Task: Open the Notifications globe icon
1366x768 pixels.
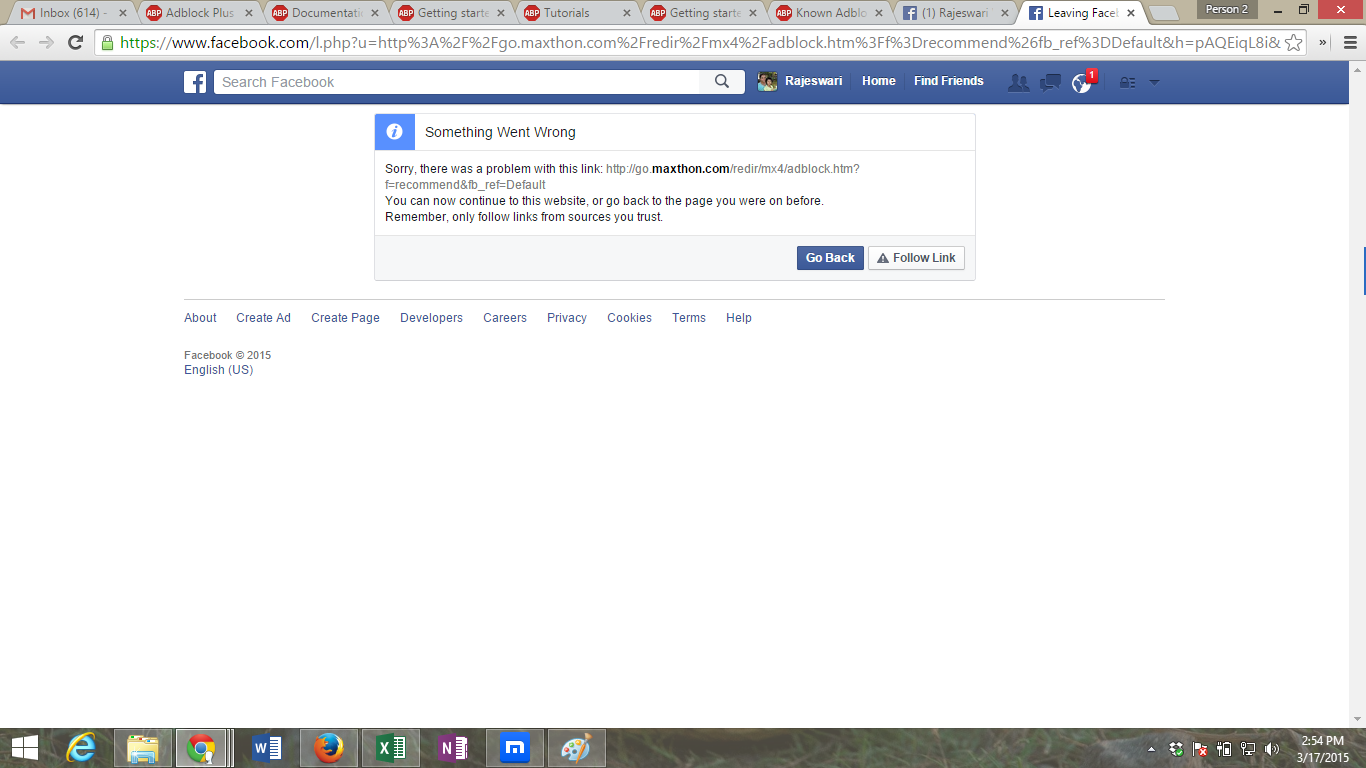Action: coord(1082,83)
